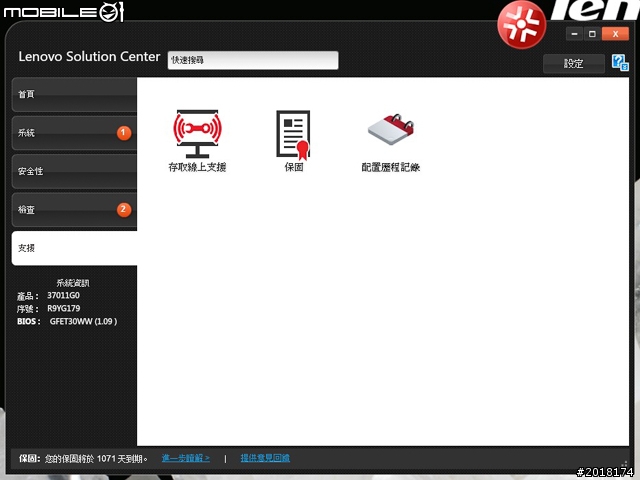This screenshot has height=480, width=640.
Task: Maximize the Lenovo Solution Center window
Action: (x=592, y=34)
